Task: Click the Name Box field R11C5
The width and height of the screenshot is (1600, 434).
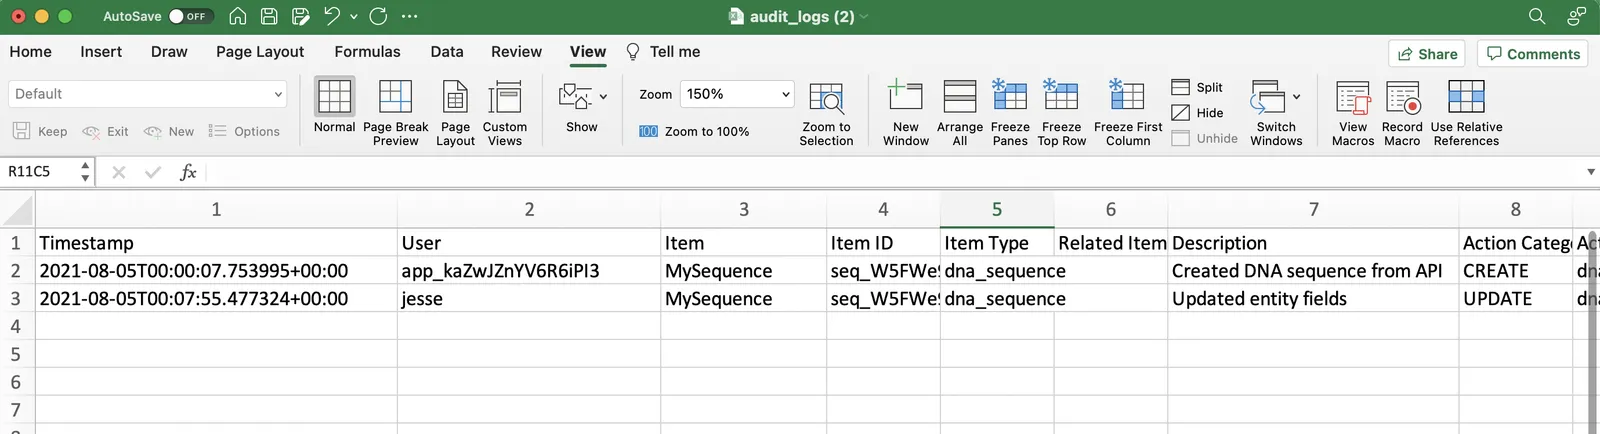Action: (40, 172)
